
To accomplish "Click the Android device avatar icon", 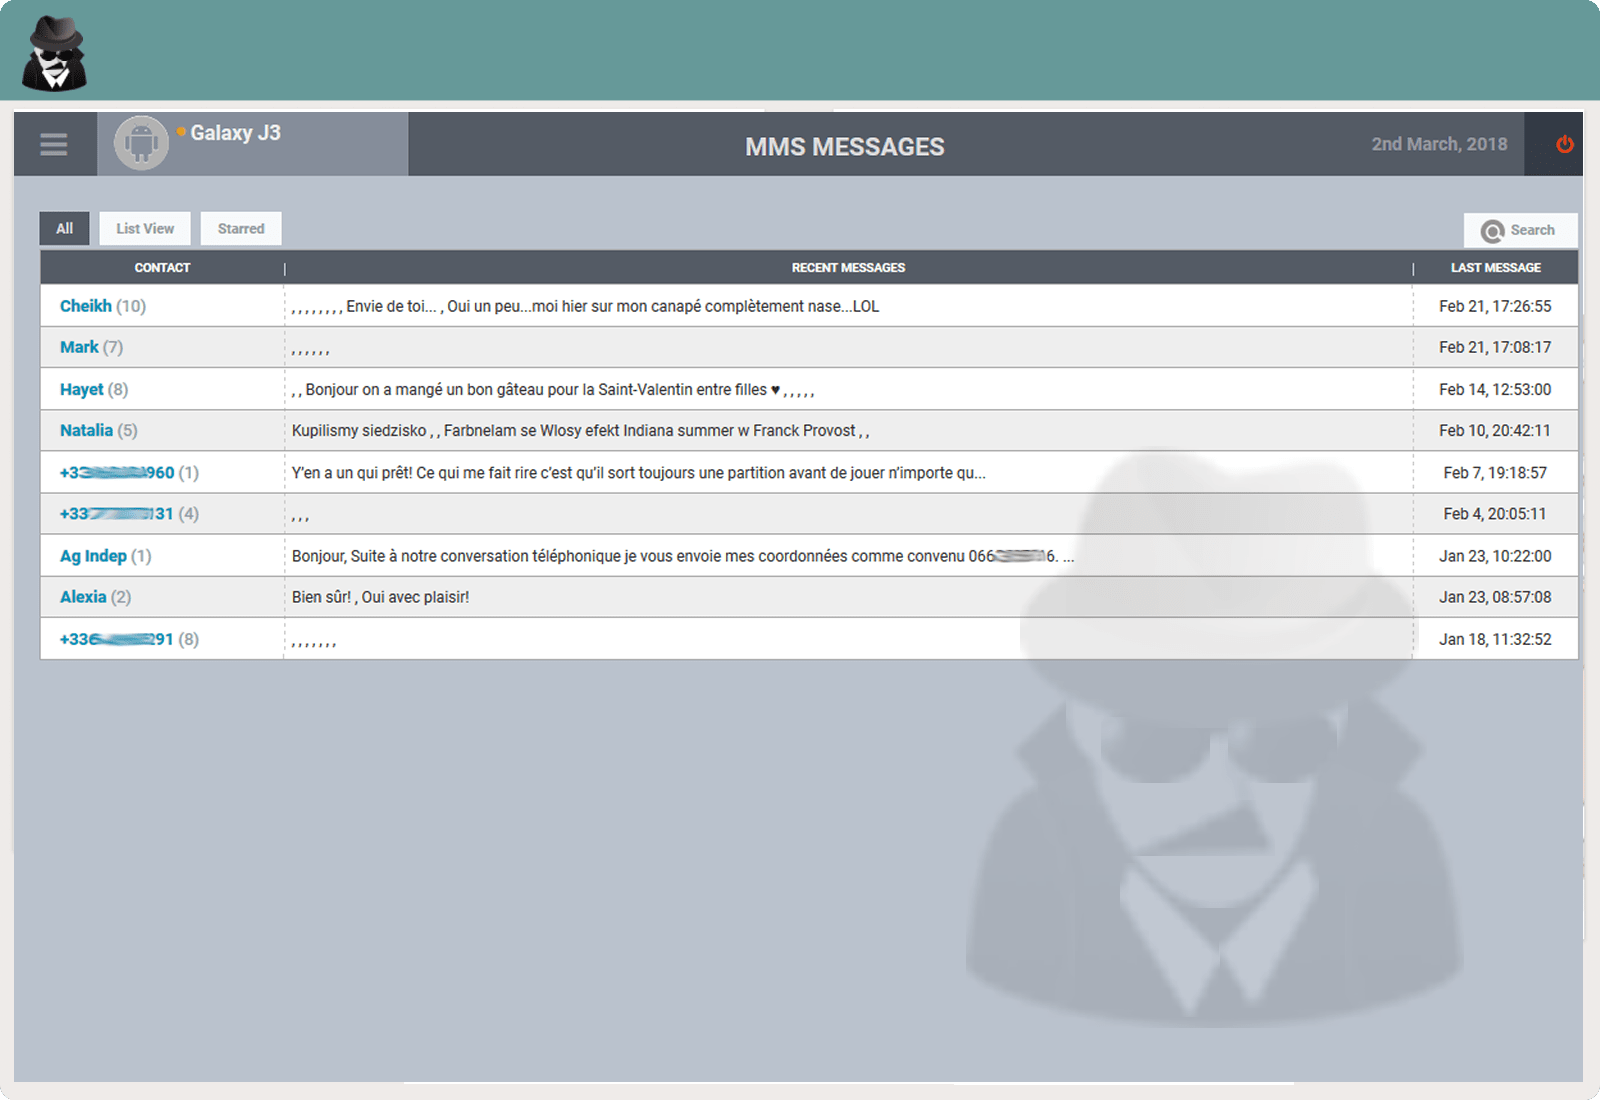I will pyautogui.click(x=141, y=143).
